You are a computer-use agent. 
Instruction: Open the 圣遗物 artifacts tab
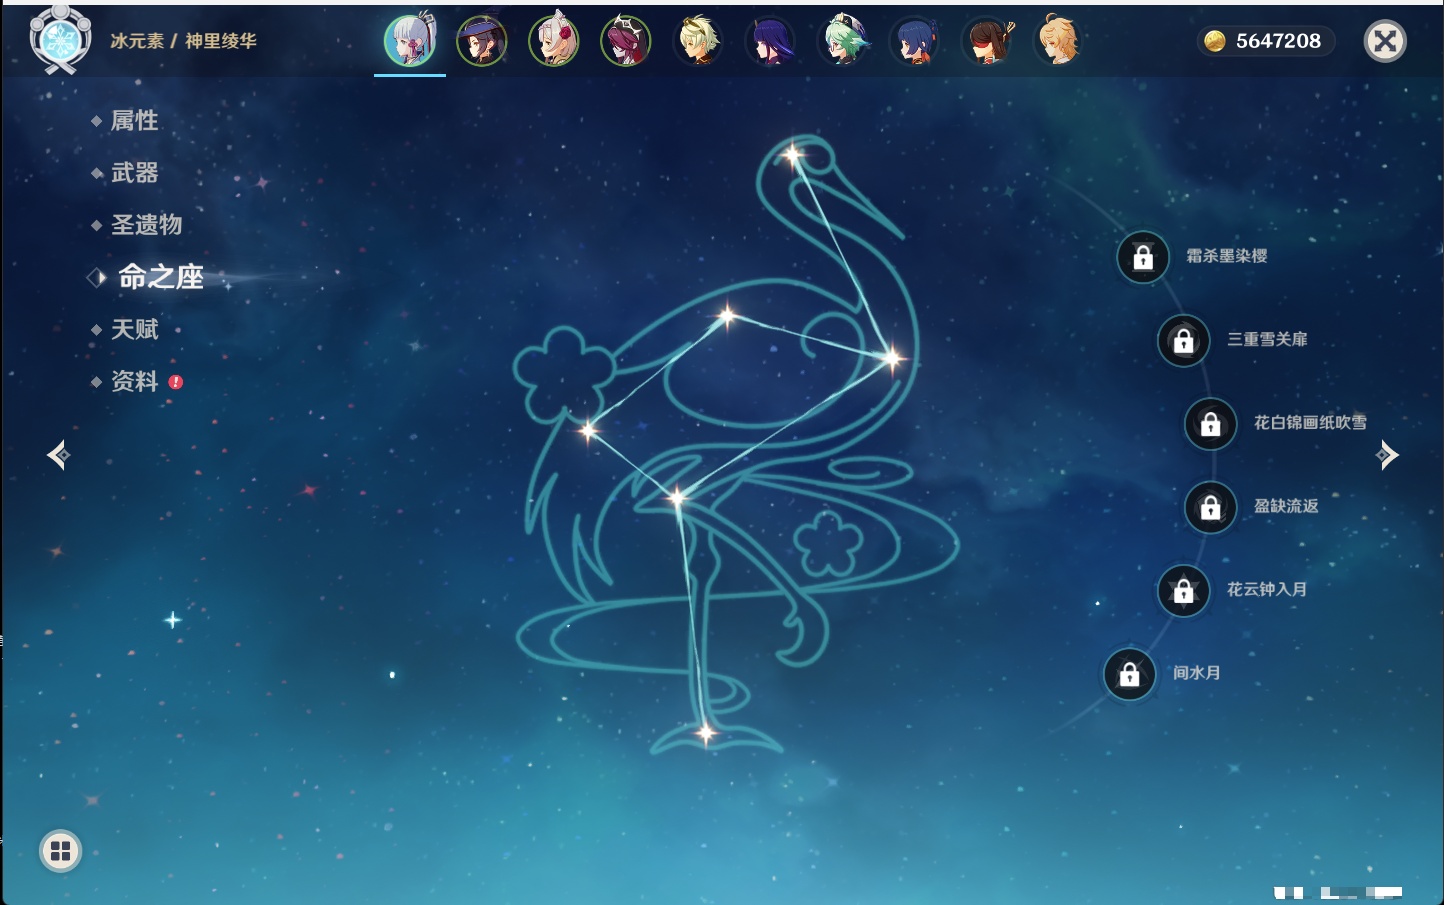146,225
